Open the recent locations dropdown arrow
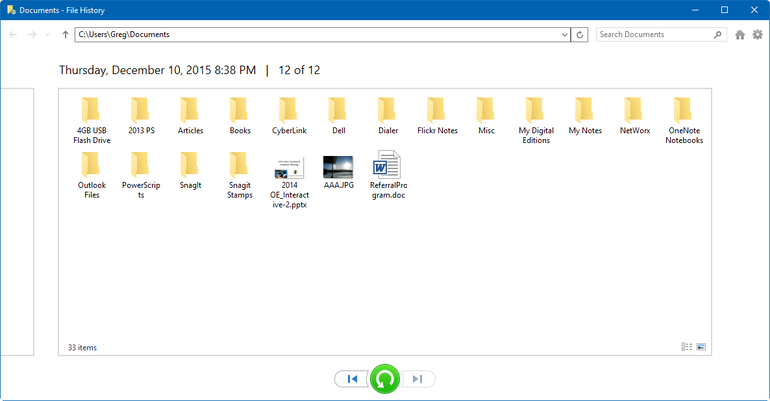This screenshot has width=770, height=401. click(48, 35)
